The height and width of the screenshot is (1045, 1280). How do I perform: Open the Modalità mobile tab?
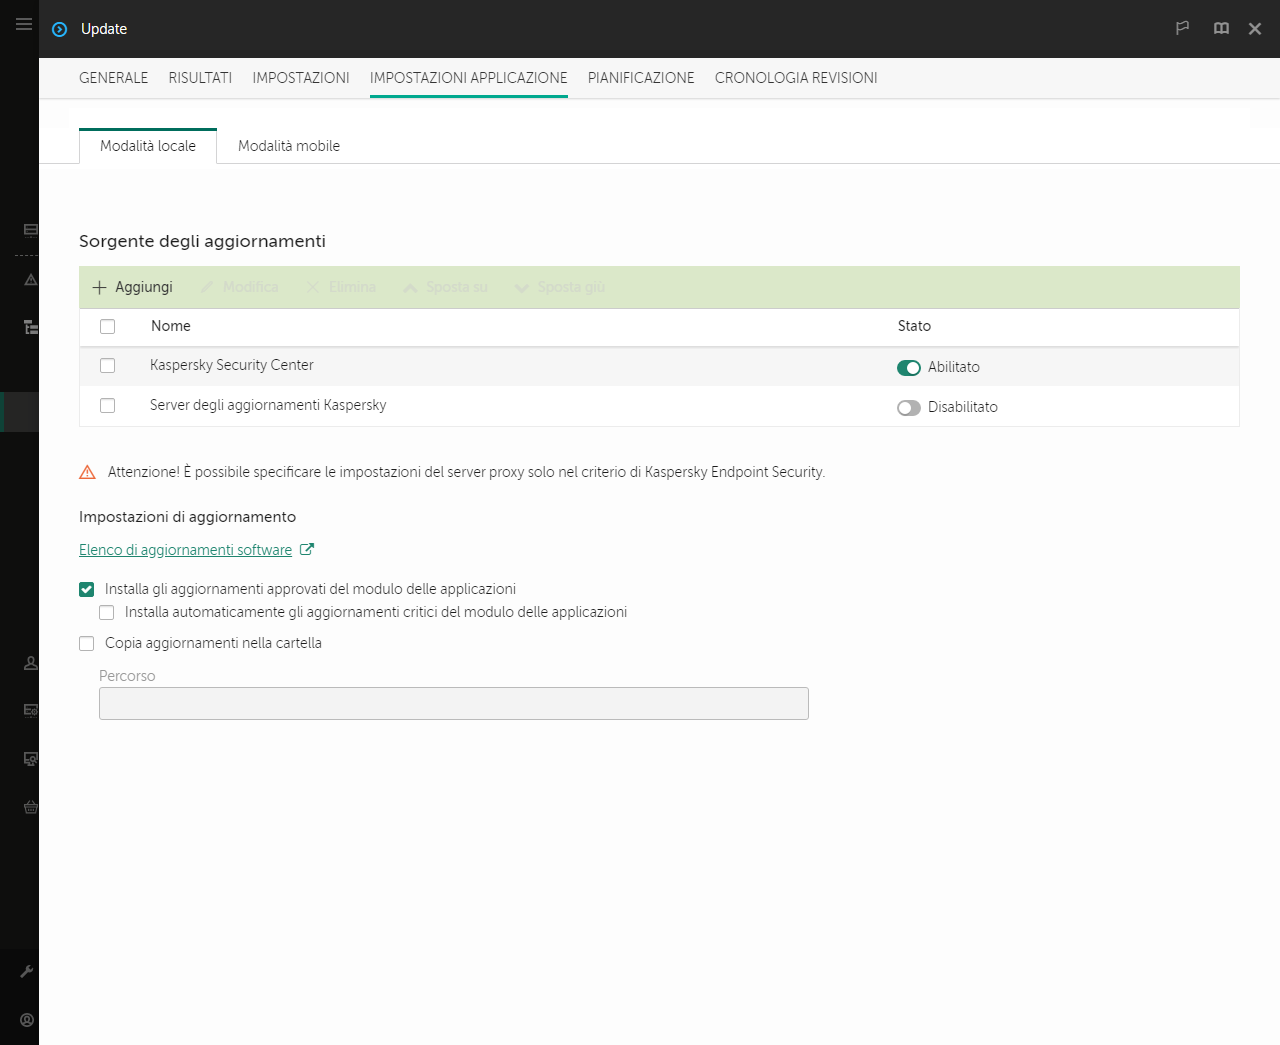[x=289, y=146]
